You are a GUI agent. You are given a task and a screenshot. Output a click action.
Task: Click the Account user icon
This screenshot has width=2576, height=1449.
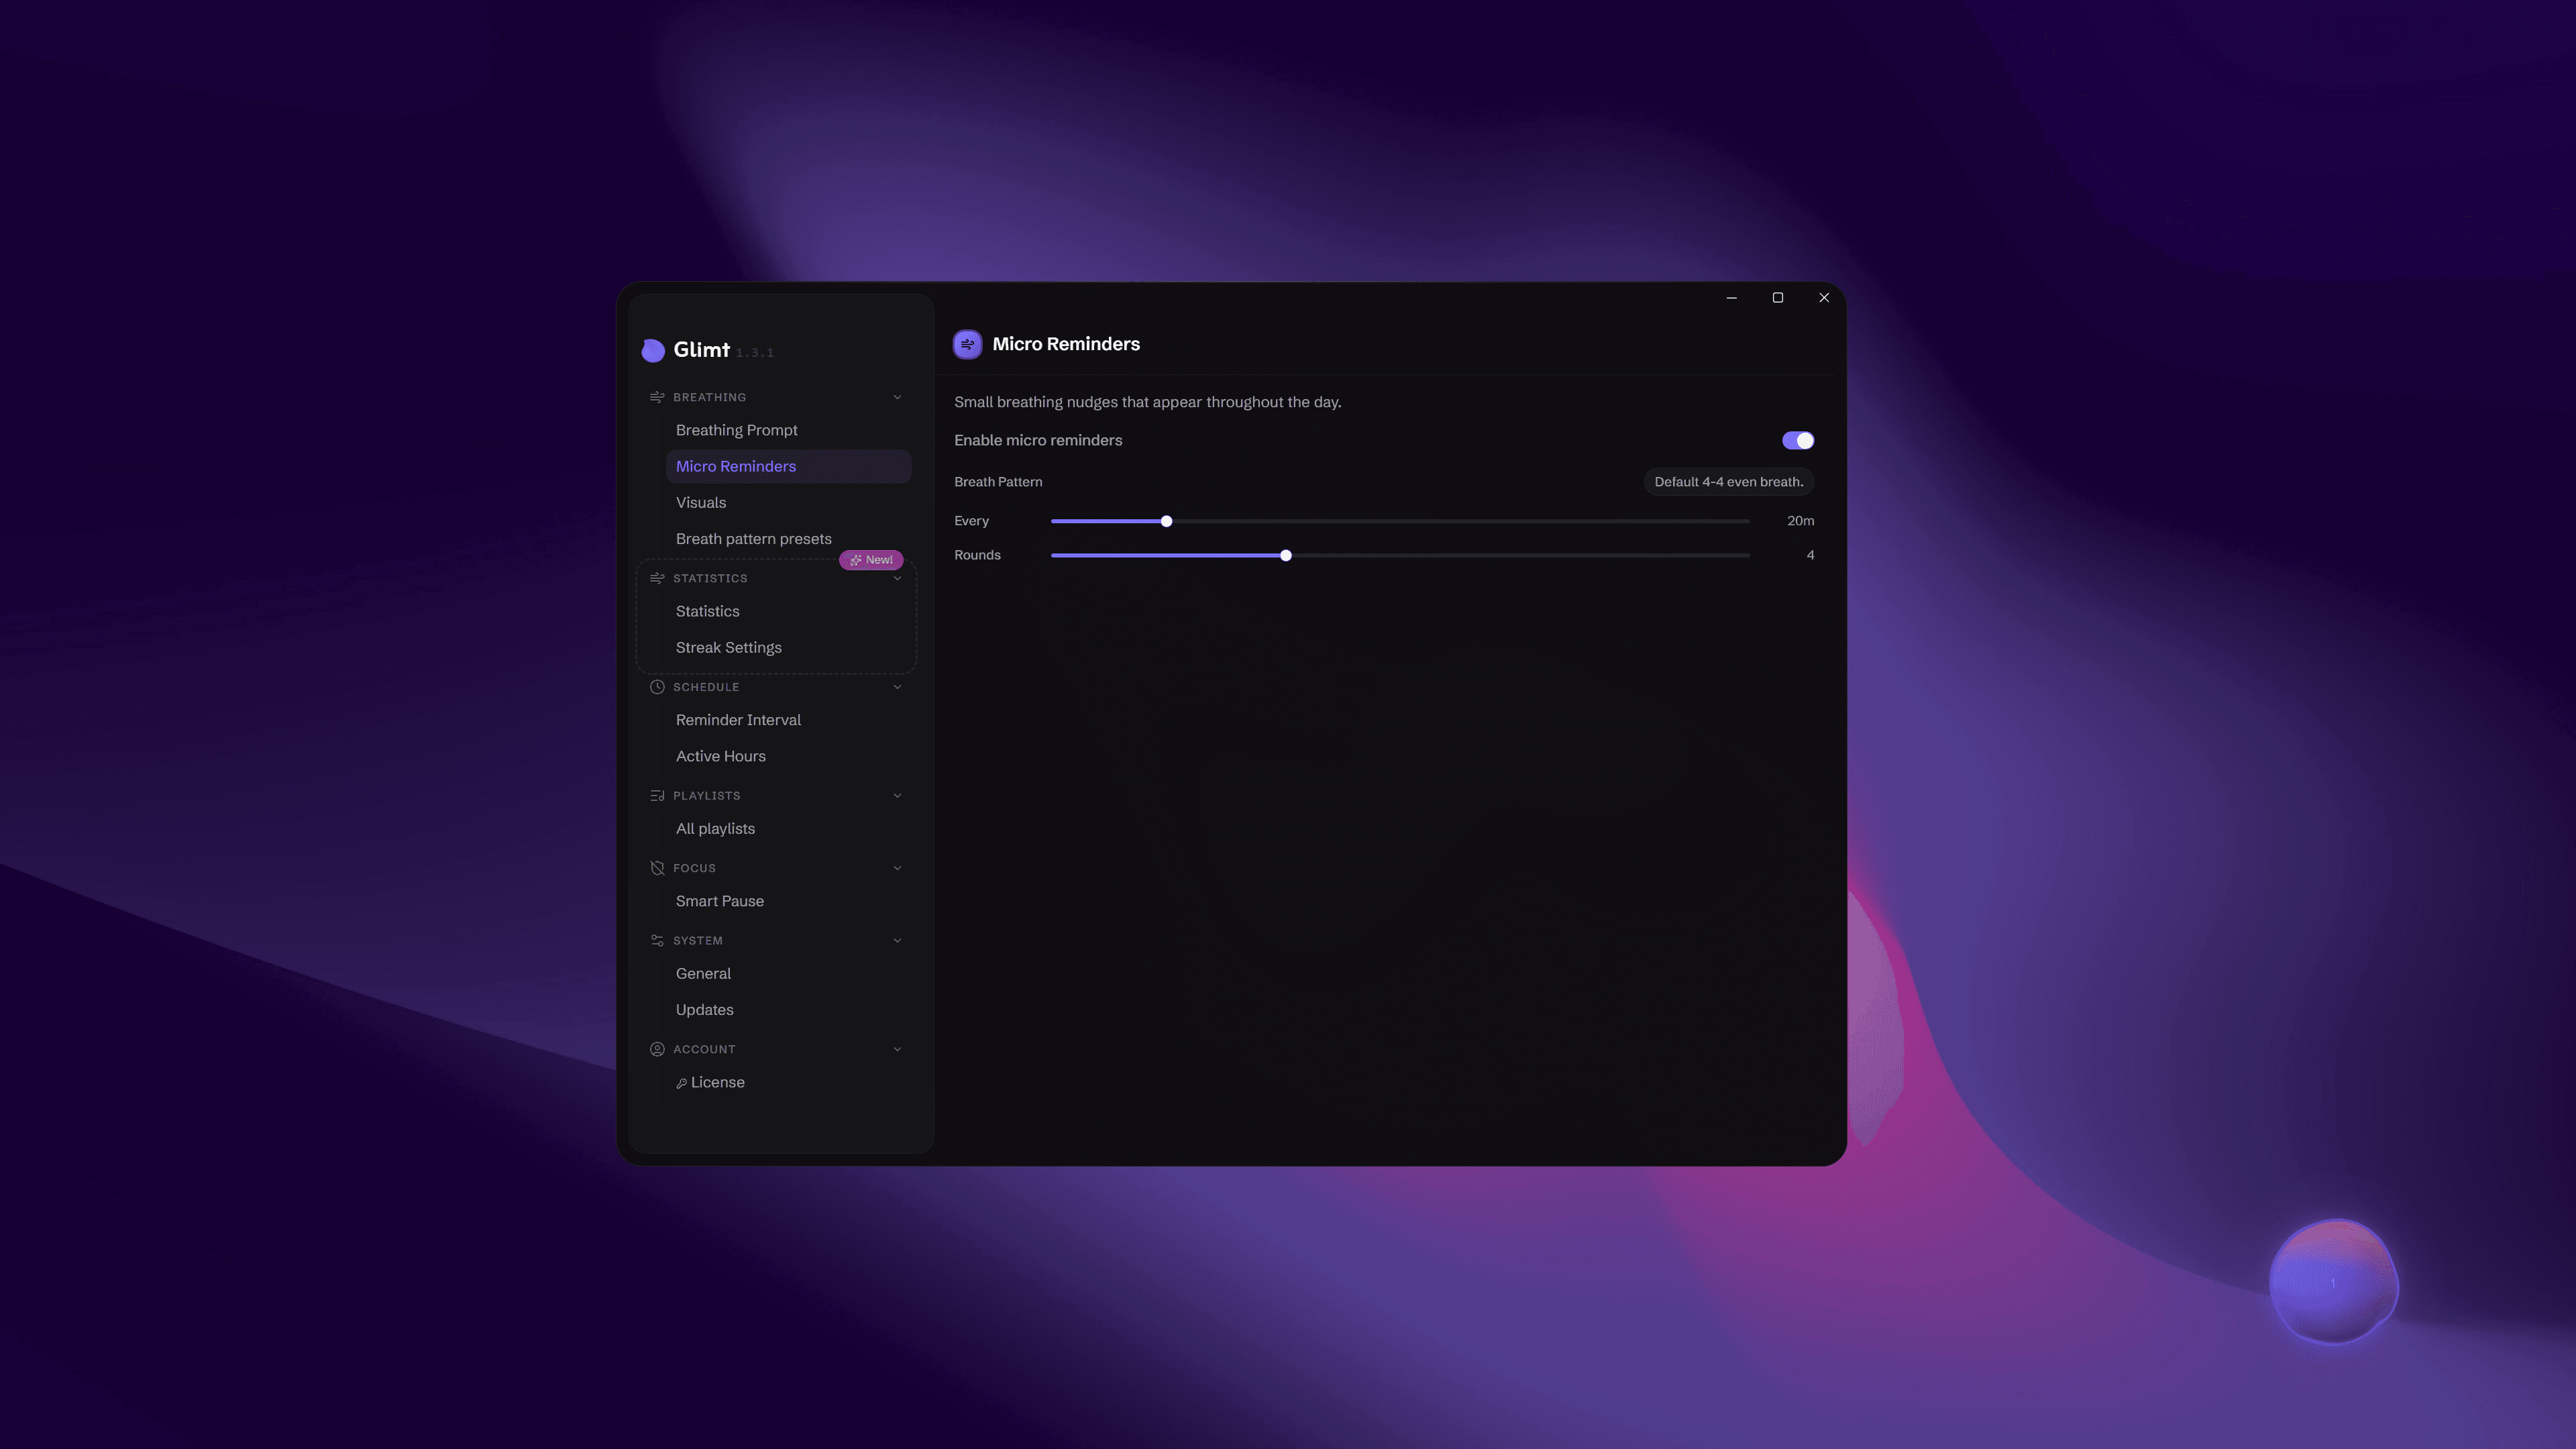click(657, 1049)
